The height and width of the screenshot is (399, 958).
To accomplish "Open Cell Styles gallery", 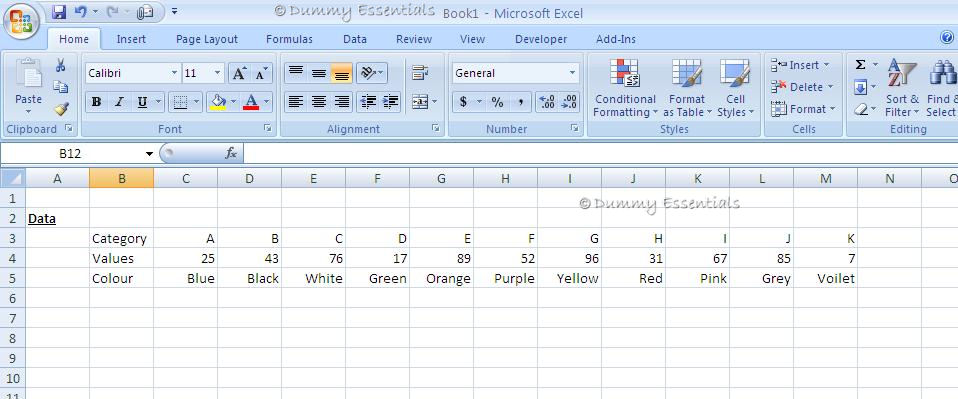I will pos(735,88).
